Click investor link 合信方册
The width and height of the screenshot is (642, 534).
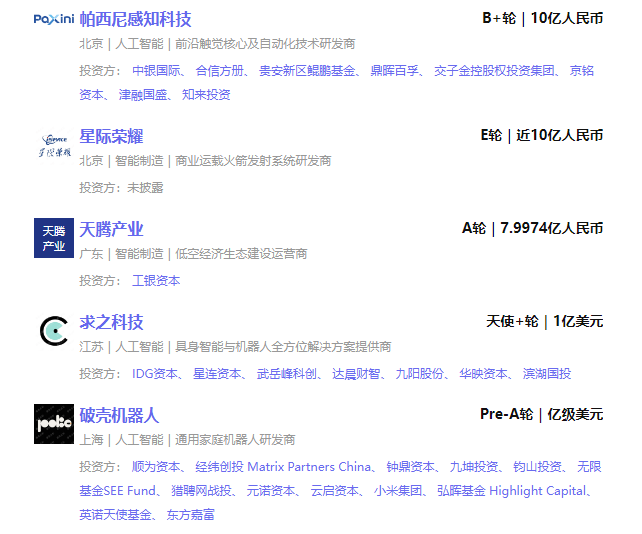tap(219, 71)
